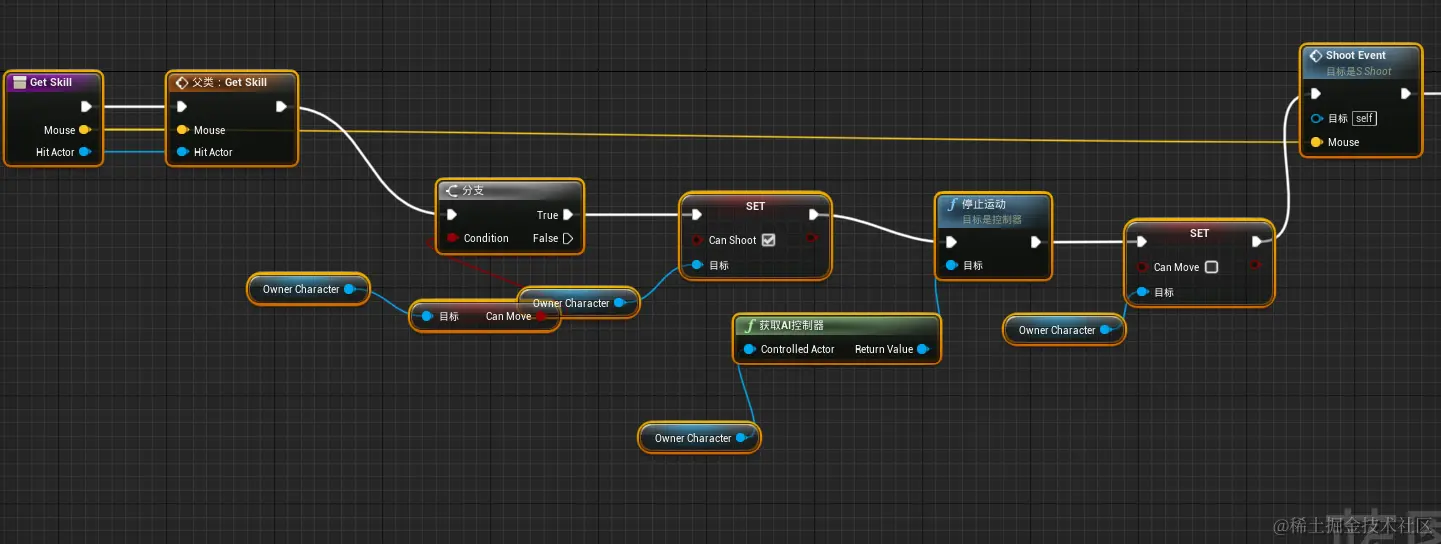Screen dimensions: 1441x544
Task: Click exec input pin of Shoot Event node
Action: click(1316, 94)
